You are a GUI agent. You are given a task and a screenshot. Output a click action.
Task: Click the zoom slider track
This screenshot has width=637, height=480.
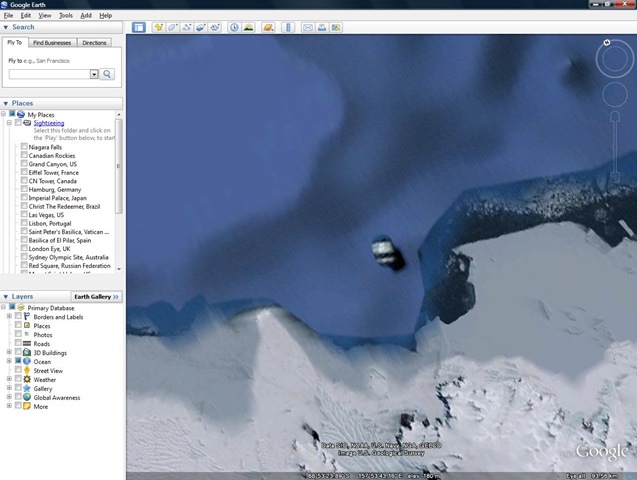coord(615,146)
